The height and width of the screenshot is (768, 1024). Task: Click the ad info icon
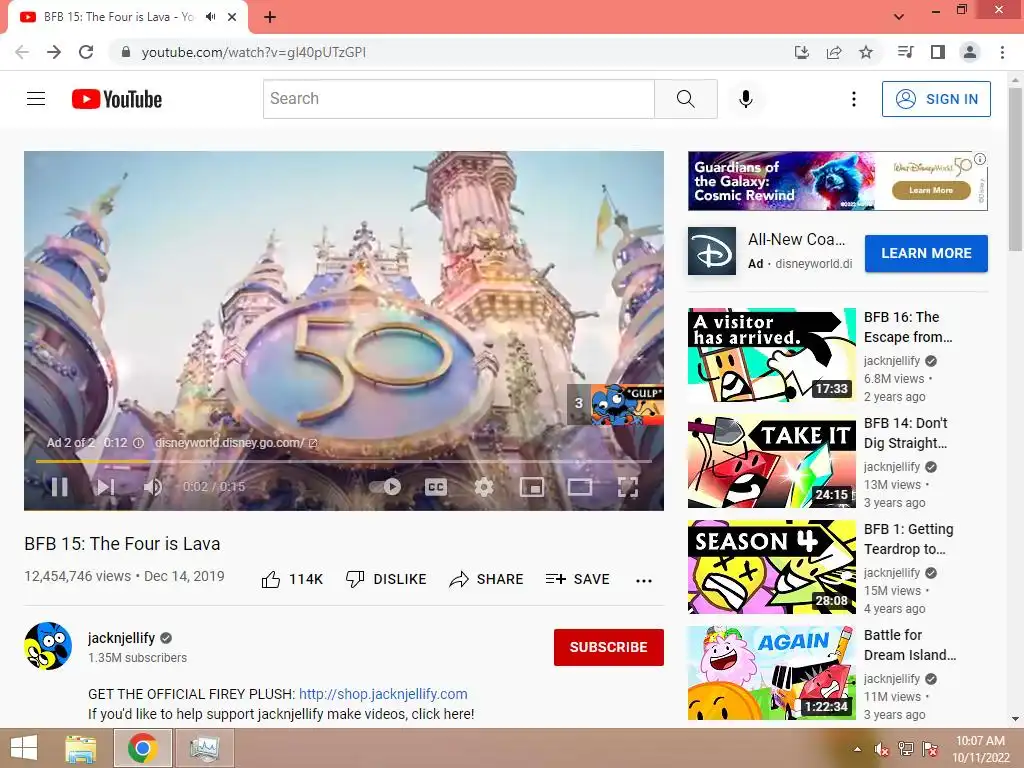pyautogui.click(x=138, y=443)
